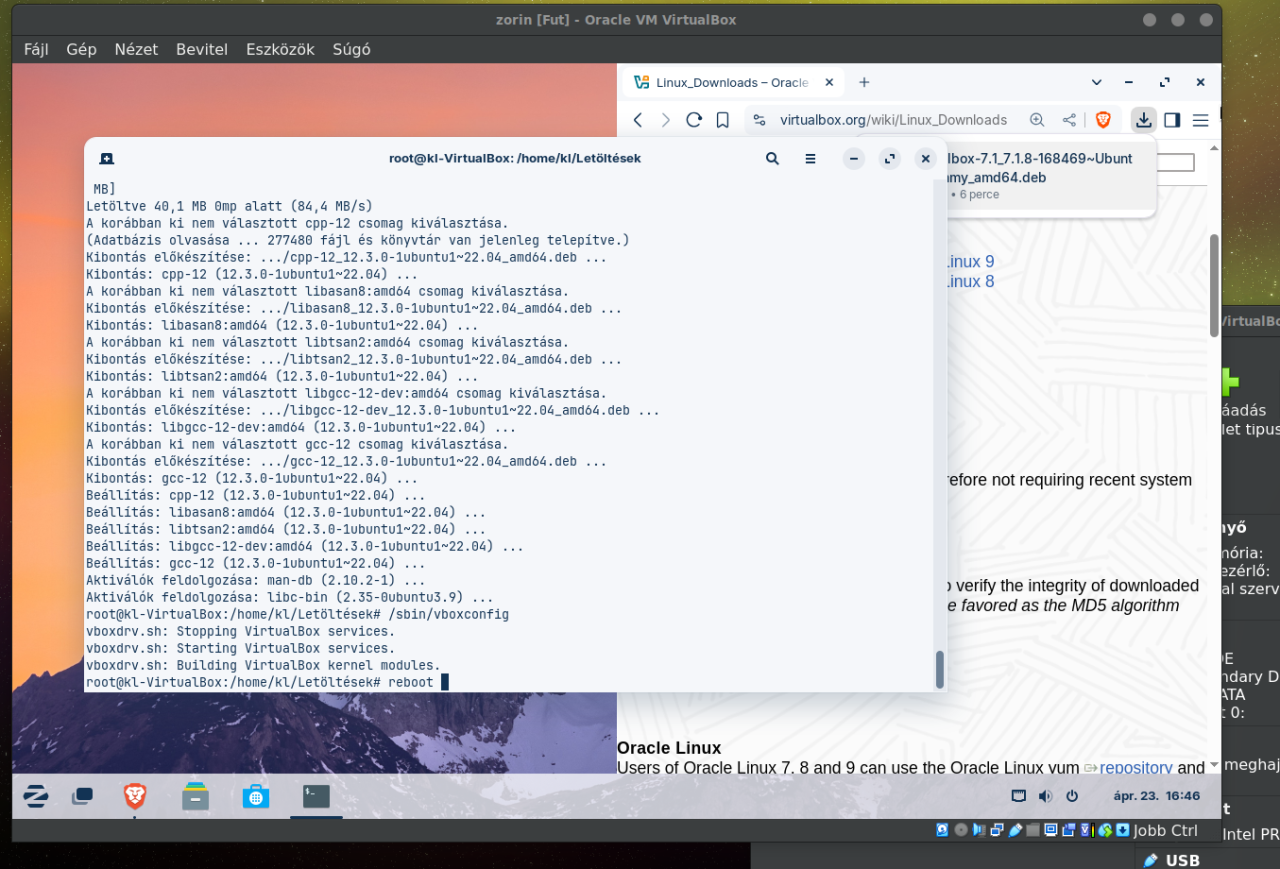Click VirtualBox optical disc status icon
Screen dimensions: 1280x869
961,830
